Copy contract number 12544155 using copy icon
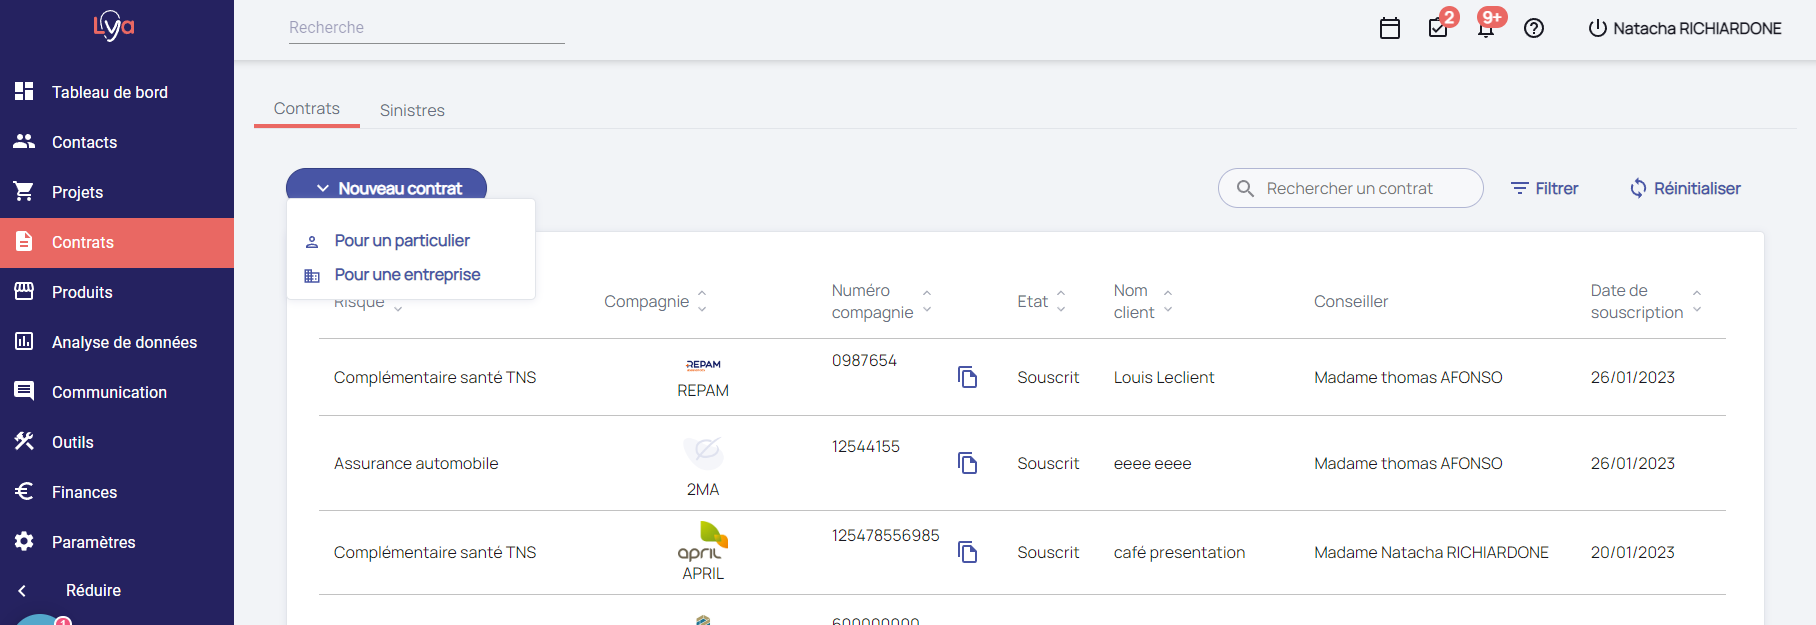 tap(967, 463)
